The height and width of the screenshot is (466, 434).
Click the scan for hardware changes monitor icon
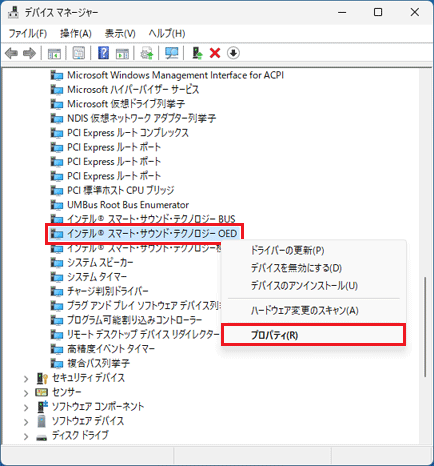pos(172,53)
